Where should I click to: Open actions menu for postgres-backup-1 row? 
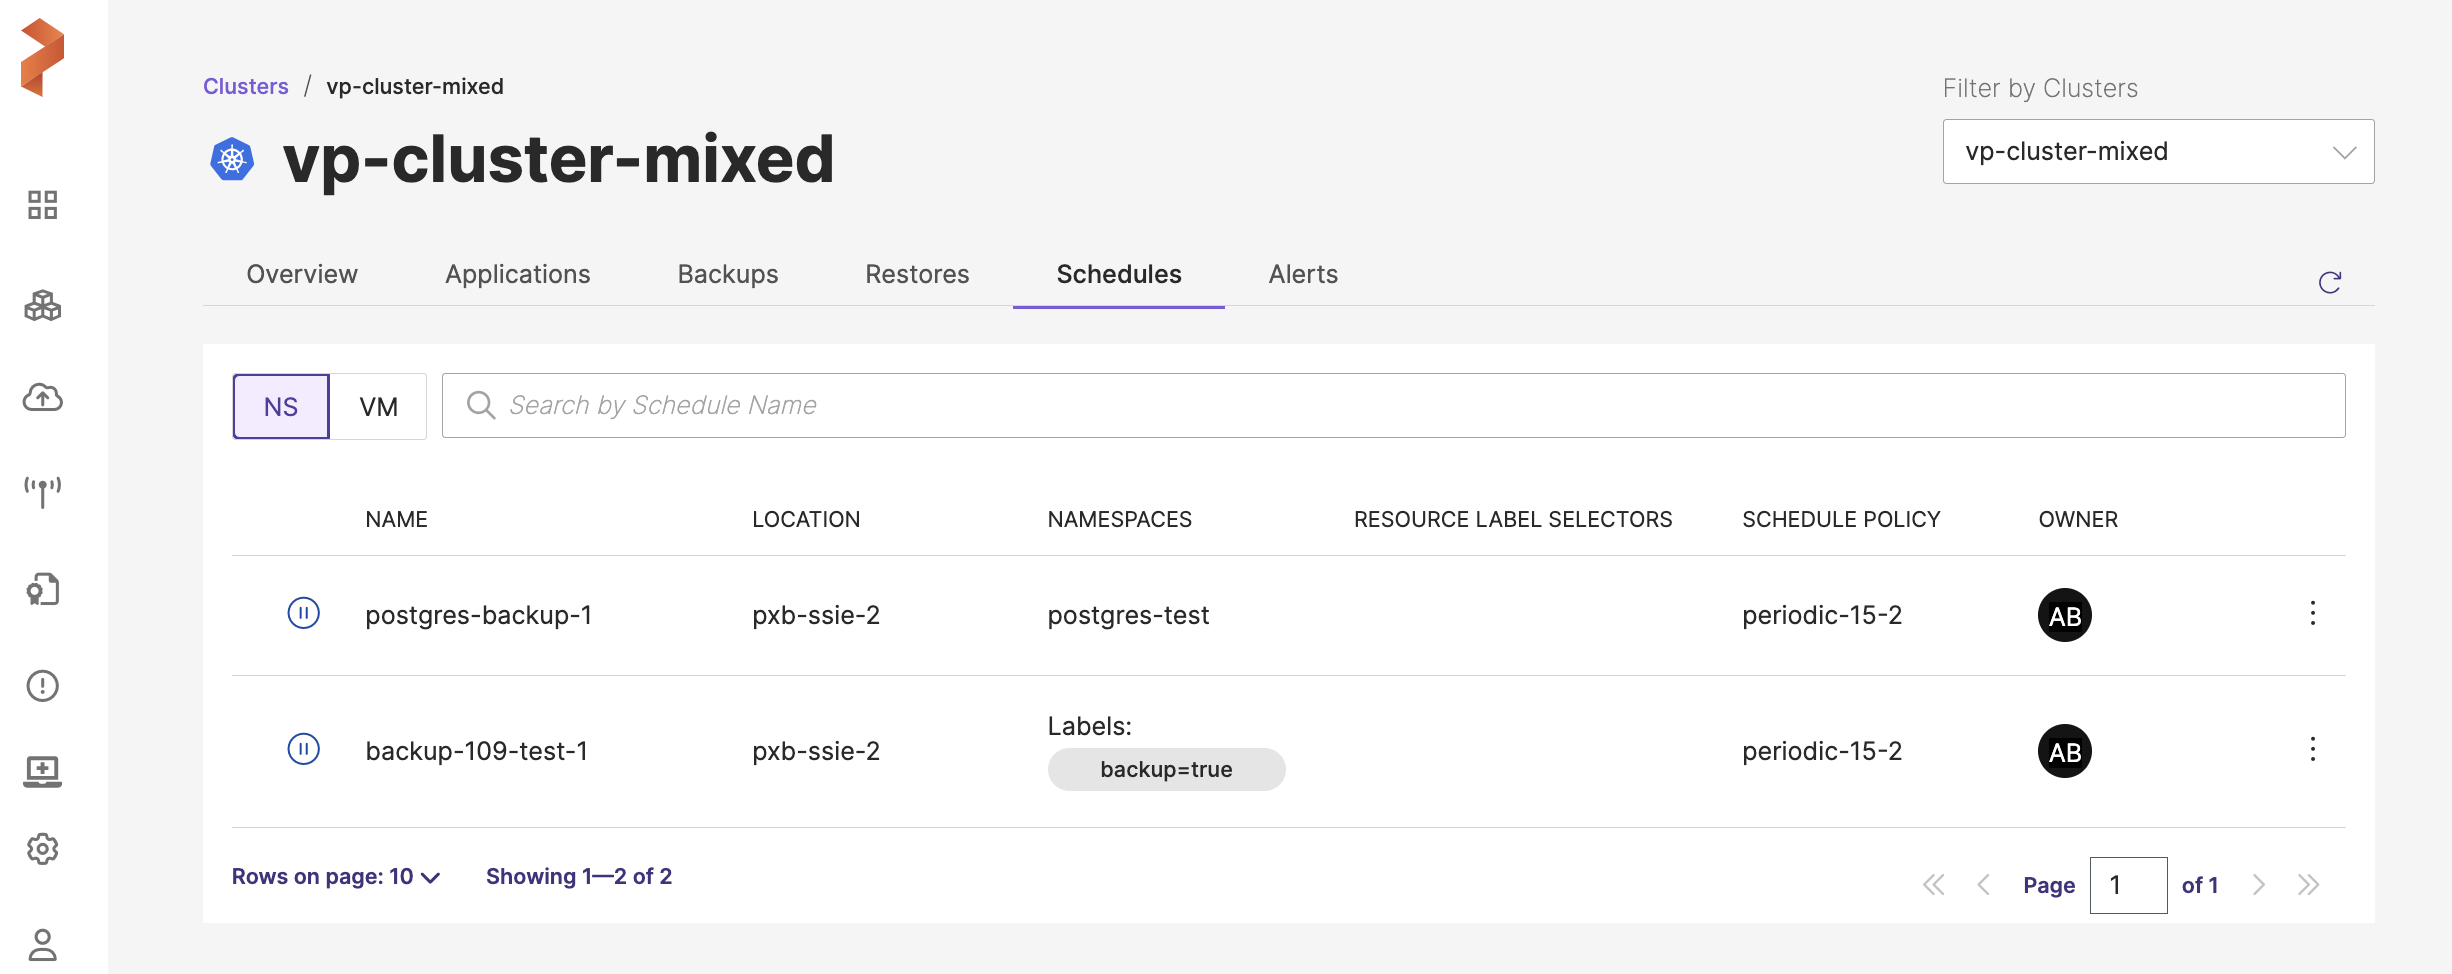(x=2312, y=613)
